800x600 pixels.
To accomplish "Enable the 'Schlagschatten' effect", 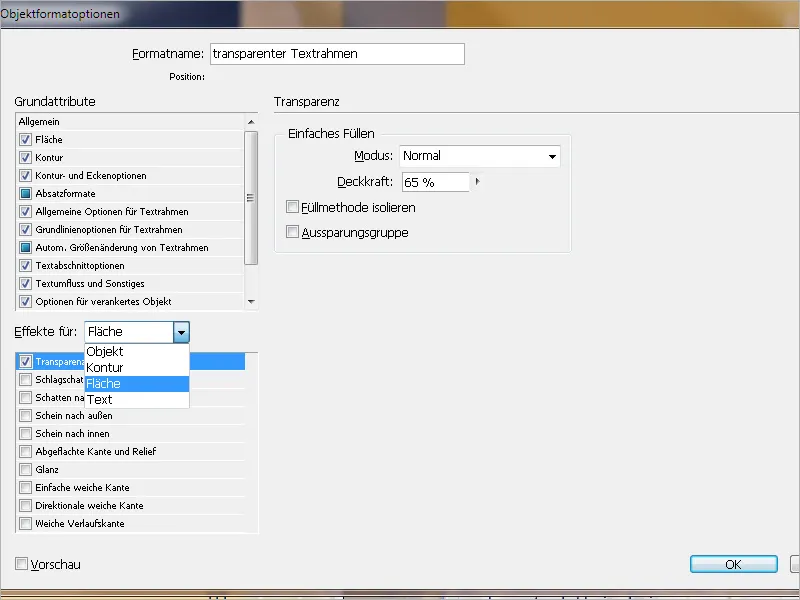I will 25,379.
